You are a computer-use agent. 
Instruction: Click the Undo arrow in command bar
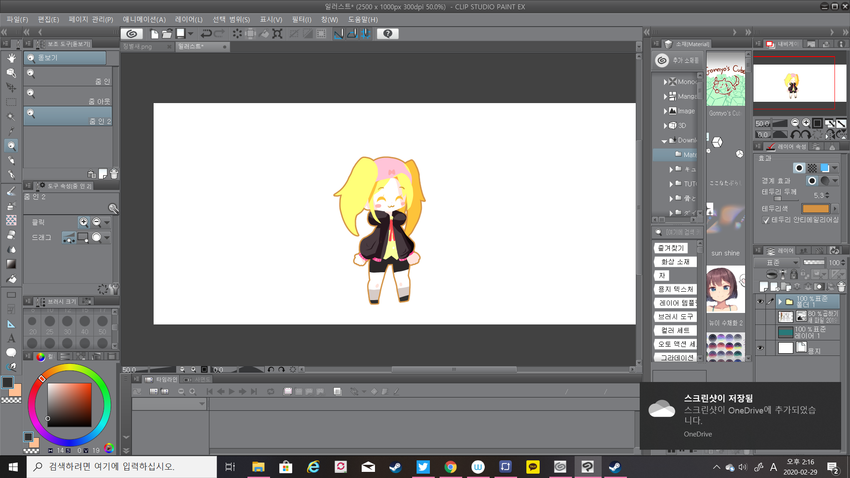pos(206,34)
